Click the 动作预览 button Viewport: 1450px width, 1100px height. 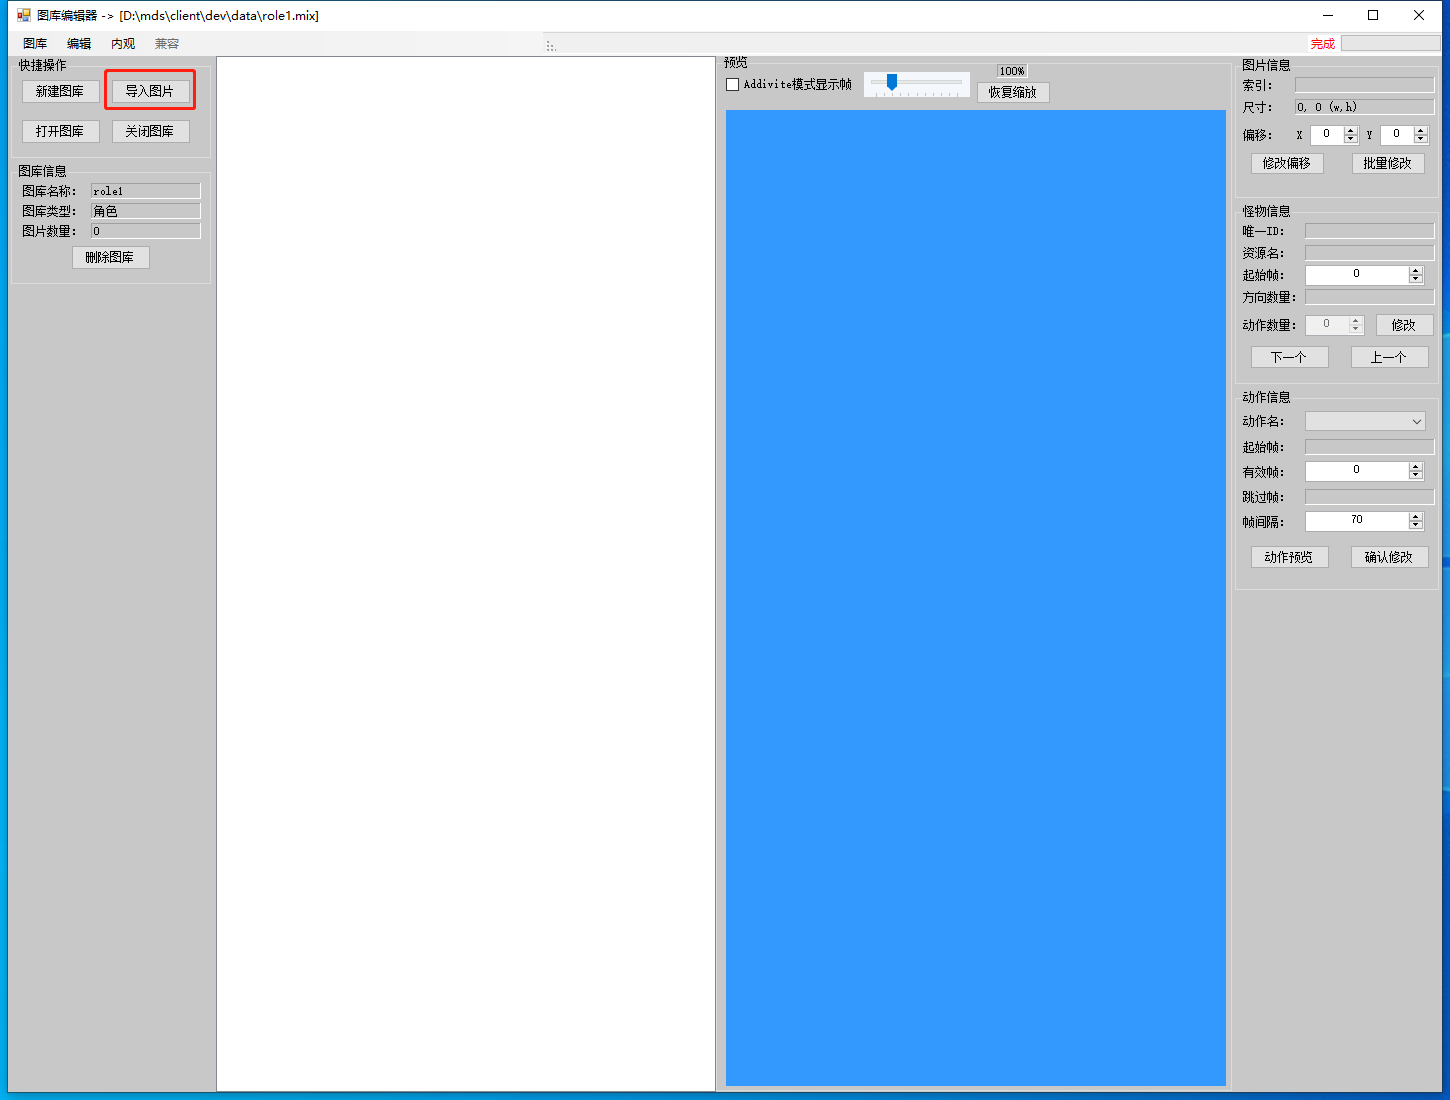tap(1289, 557)
